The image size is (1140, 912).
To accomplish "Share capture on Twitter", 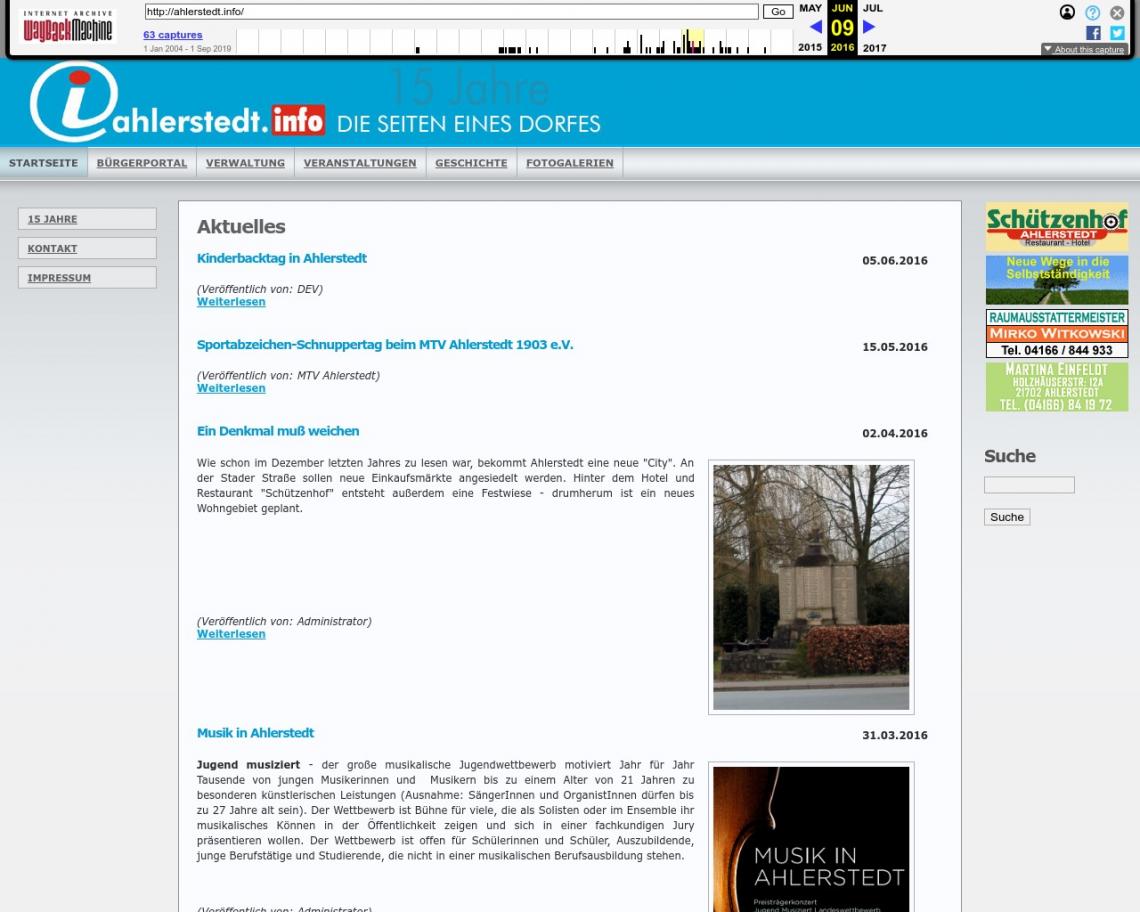I will coord(1117,33).
